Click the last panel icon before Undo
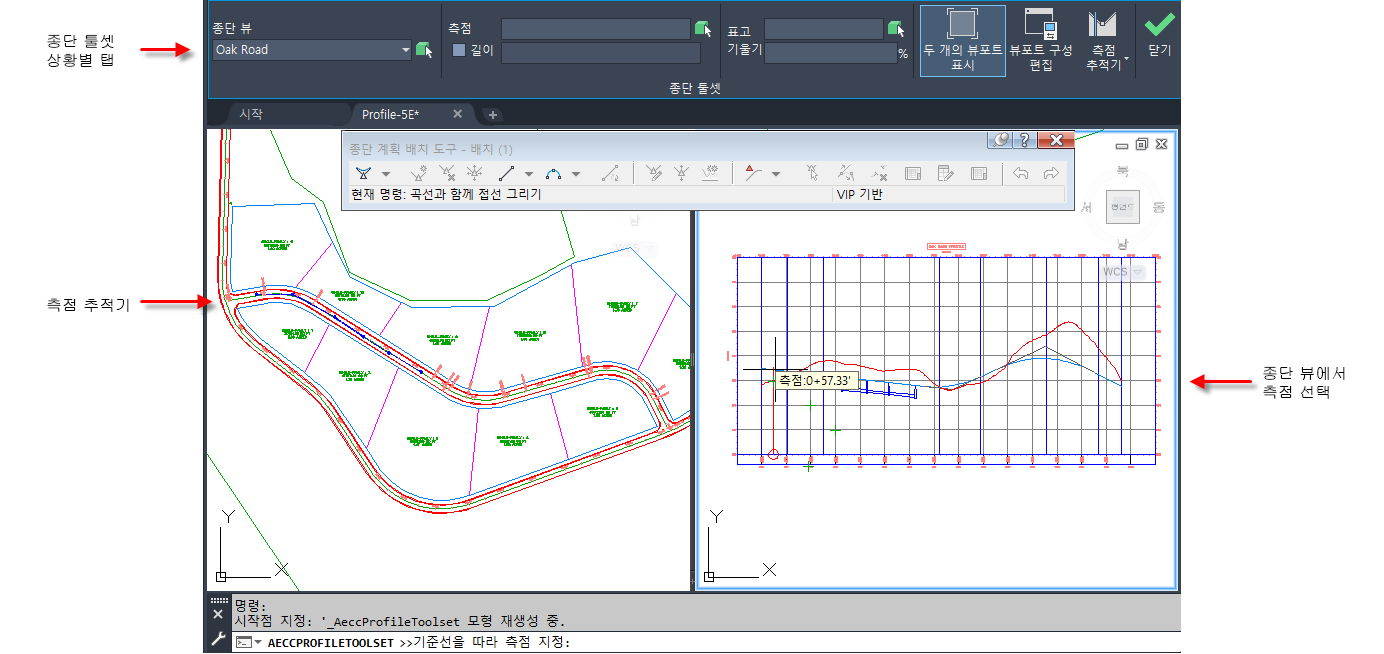The image size is (1384, 654). click(x=979, y=173)
